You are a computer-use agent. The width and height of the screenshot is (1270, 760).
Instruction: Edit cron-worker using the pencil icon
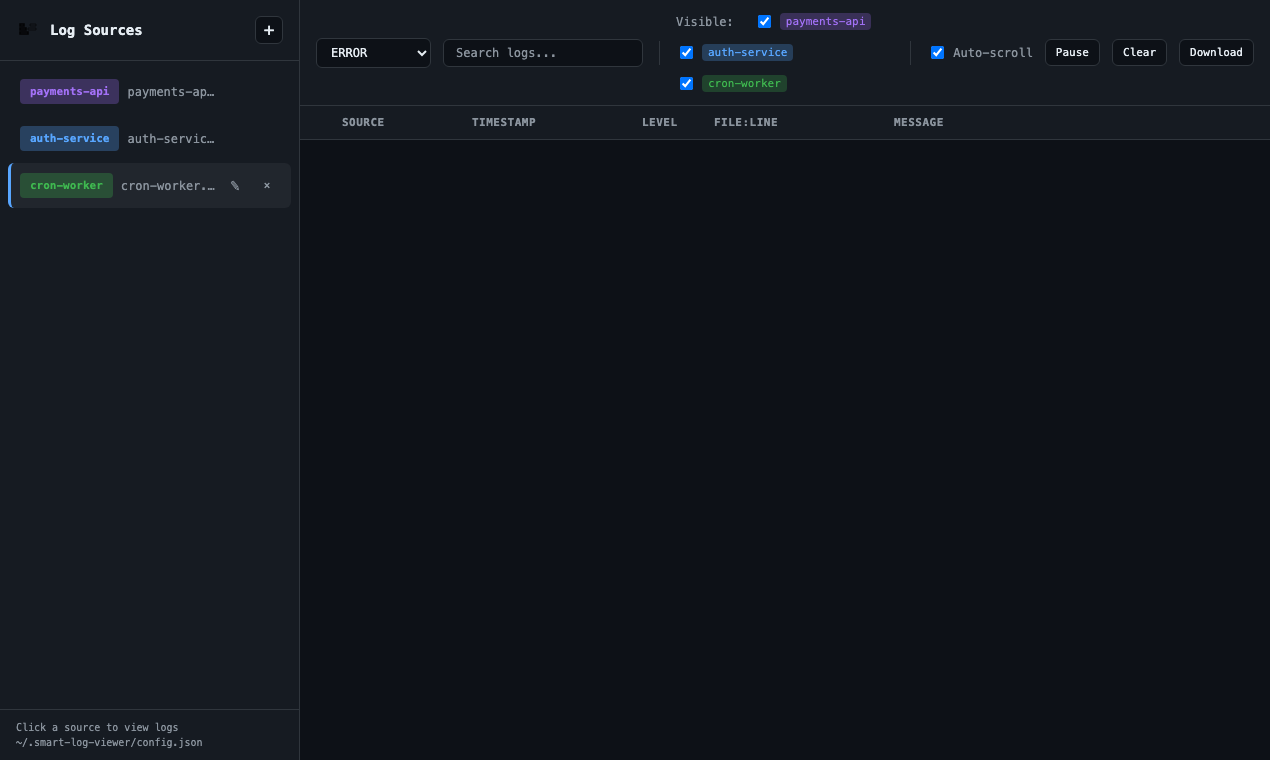coord(234,185)
